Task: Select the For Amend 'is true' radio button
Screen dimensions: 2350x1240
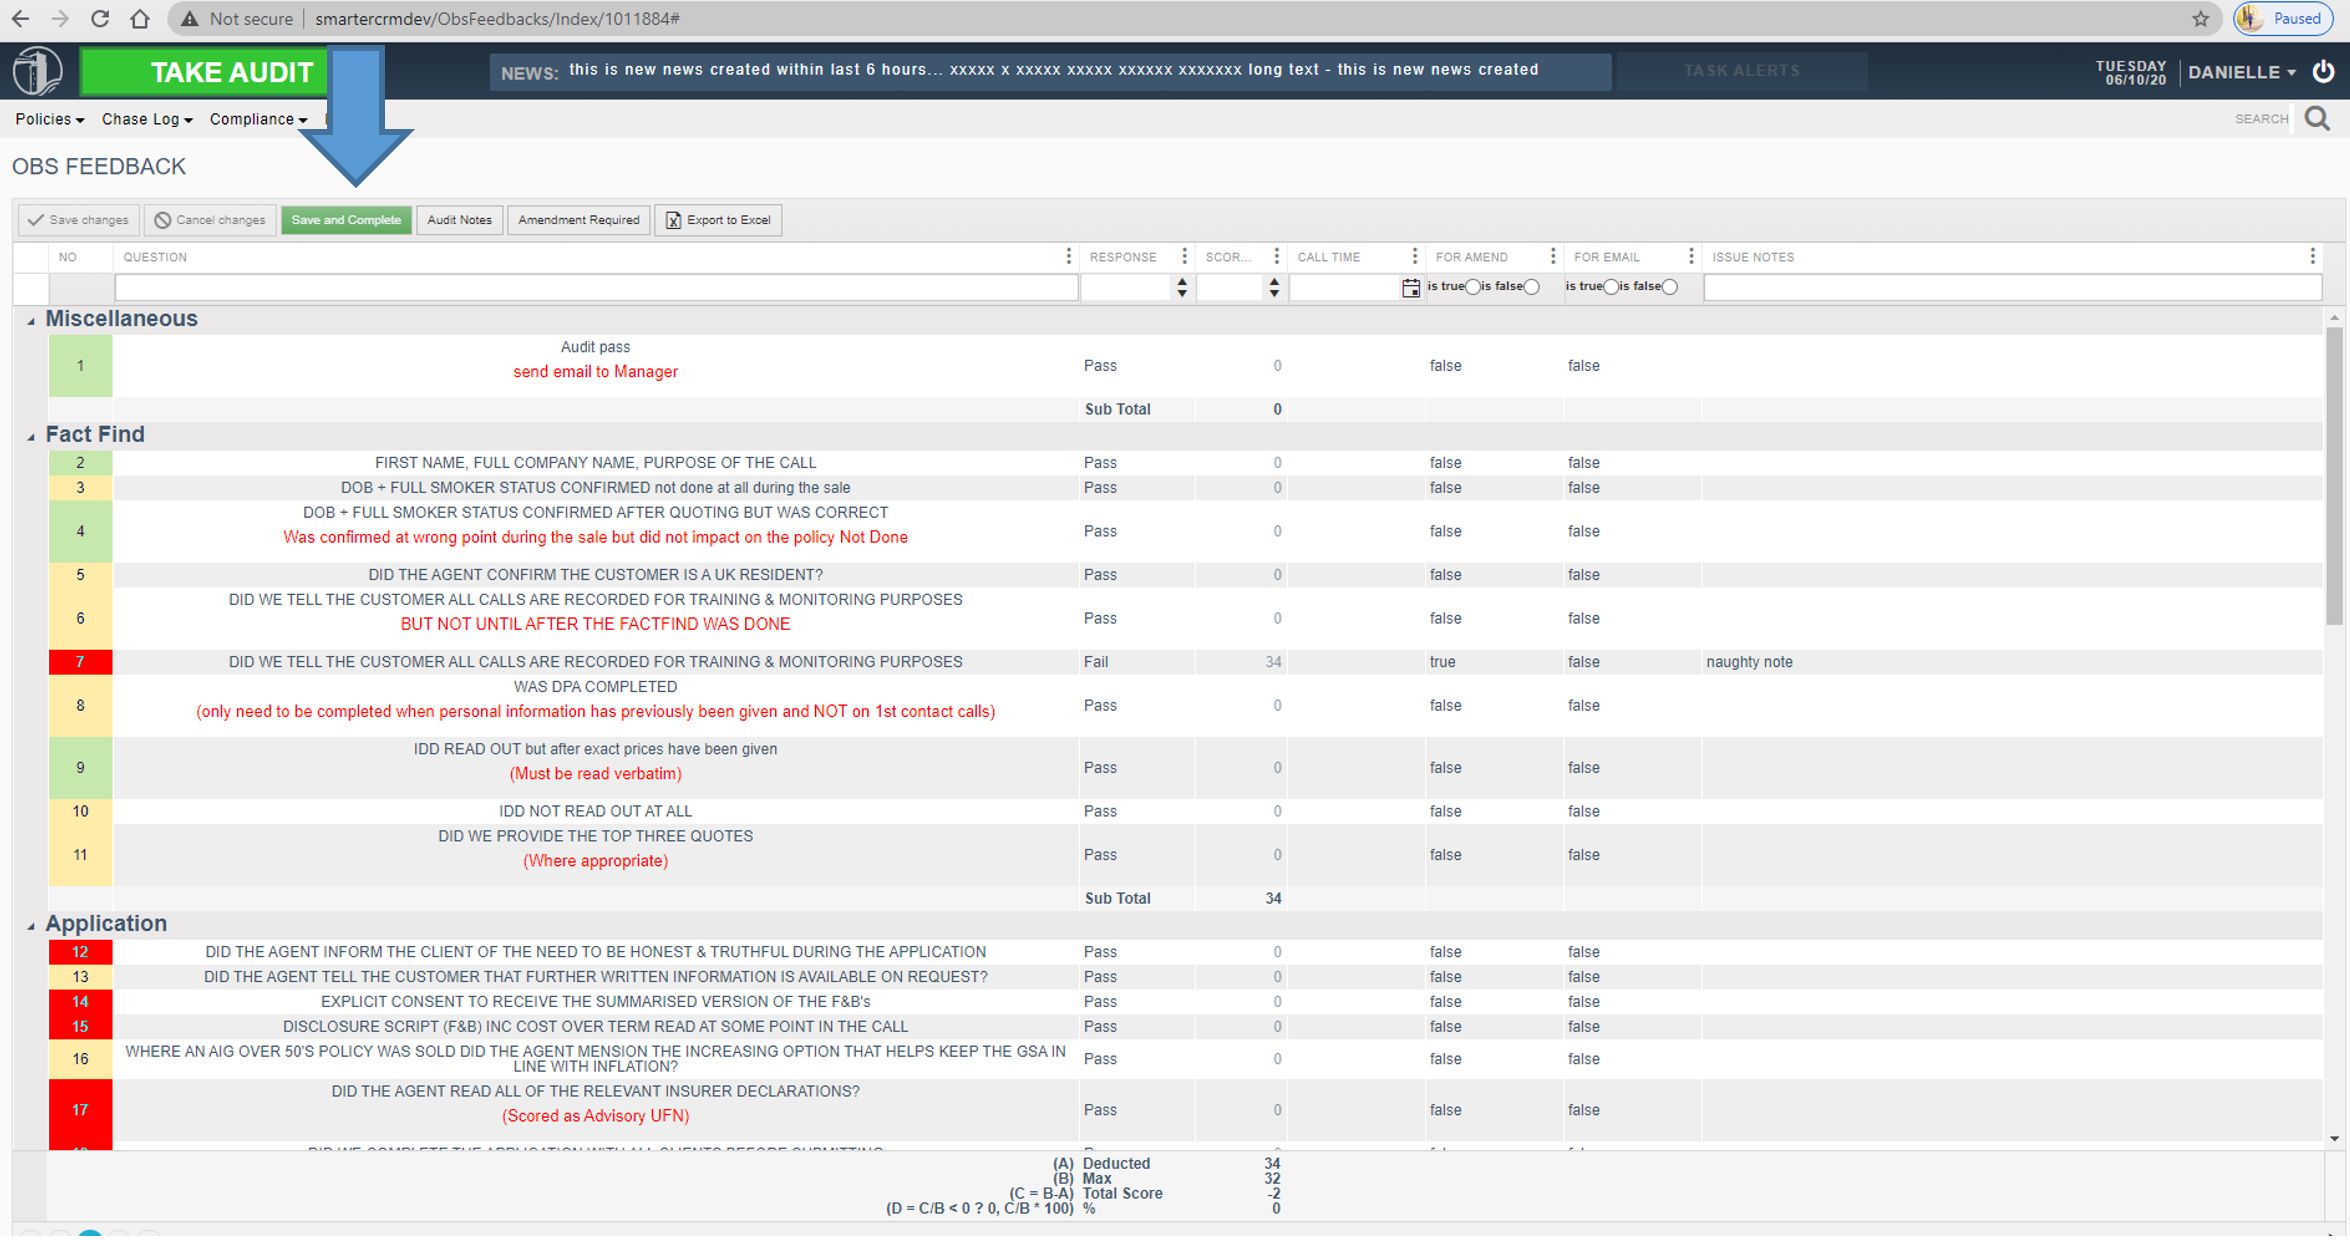Action: click(x=1473, y=287)
